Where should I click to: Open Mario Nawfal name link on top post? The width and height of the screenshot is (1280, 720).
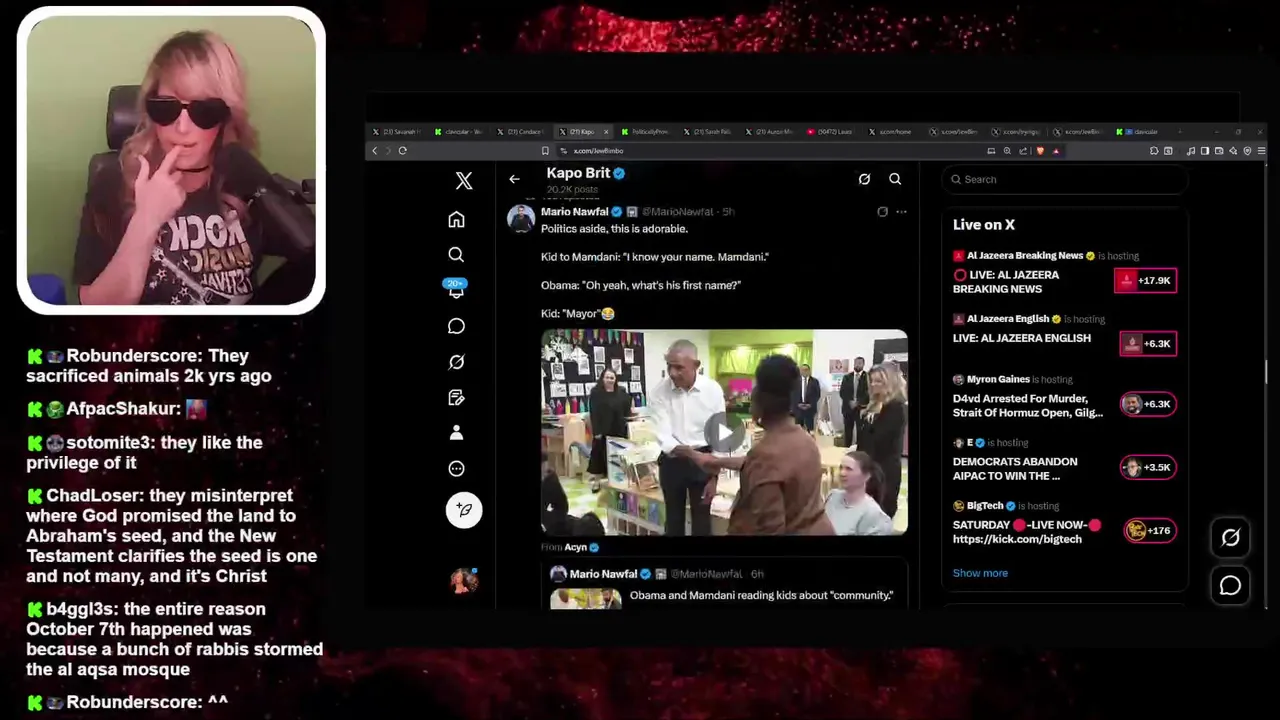coord(574,212)
